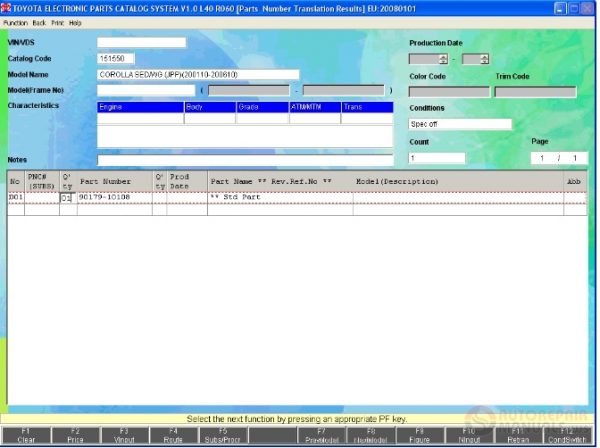
Task: Click the Color Code field
Action: tap(449, 92)
